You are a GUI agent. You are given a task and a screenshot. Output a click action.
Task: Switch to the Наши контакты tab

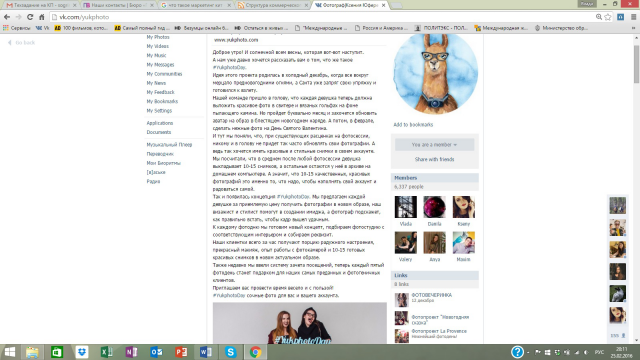click(118, 5)
